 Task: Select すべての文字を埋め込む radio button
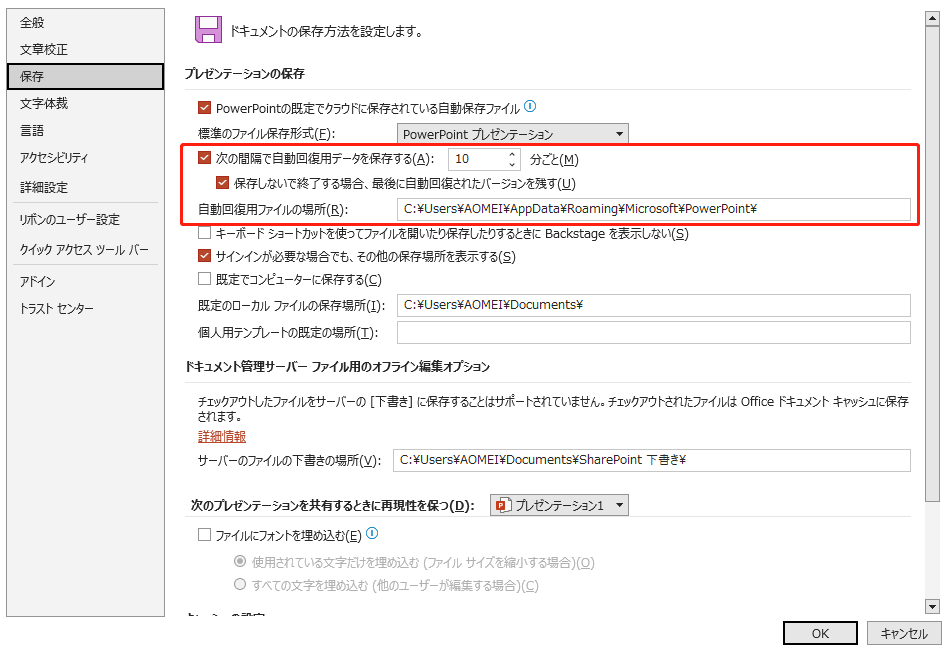pos(240,585)
